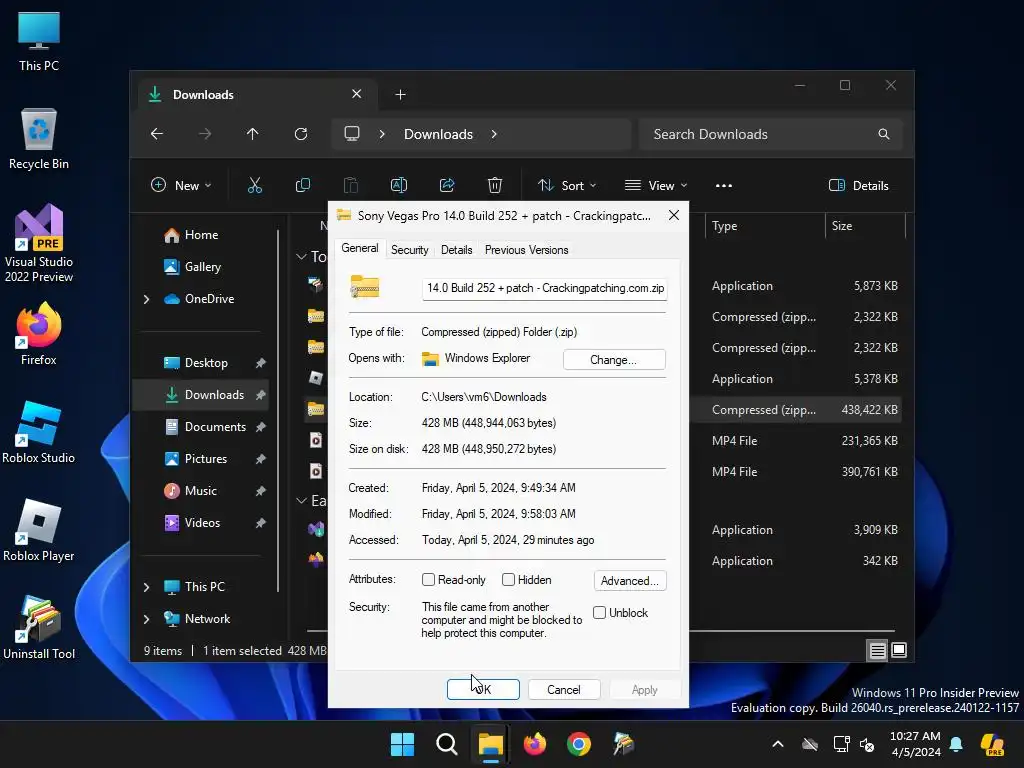Check the Unblock security checkbox
Image resolution: width=1024 pixels, height=768 pixels.
click(600, 613)
